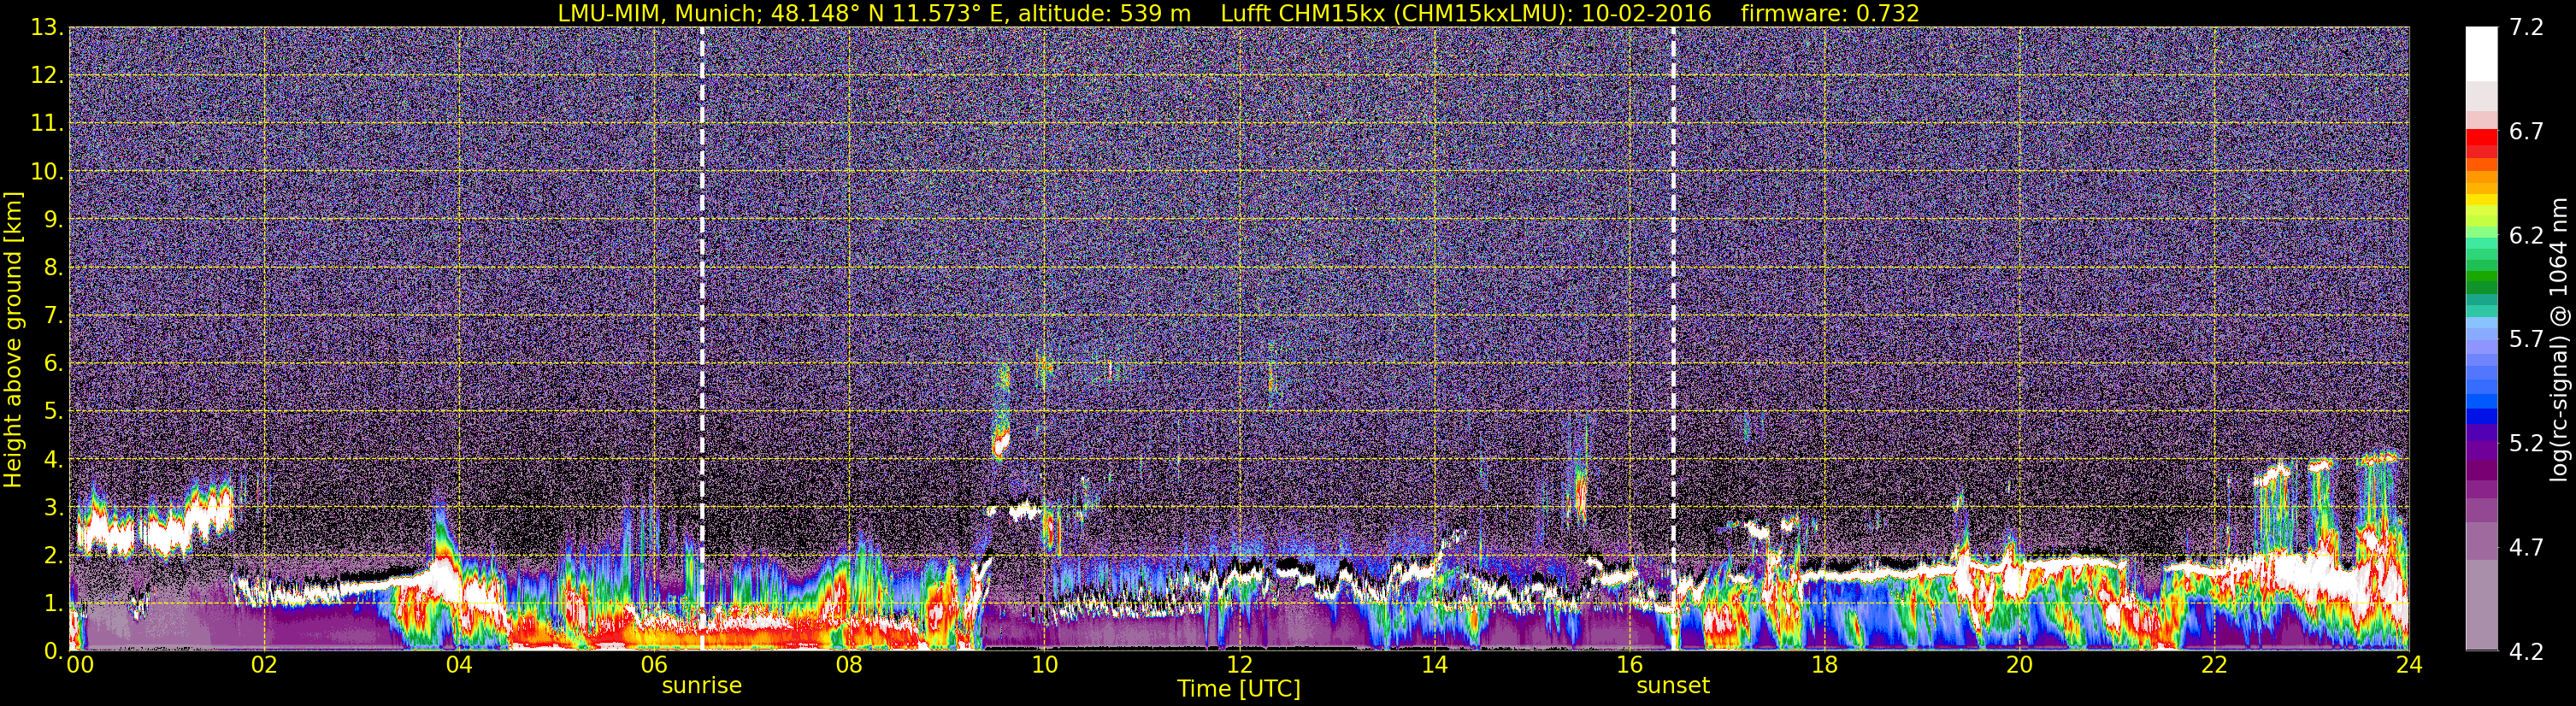This screenshot has width=2576, height=706.
Task: Click the colorbar tick label '5.2'
Action: tap(2526, 444)
